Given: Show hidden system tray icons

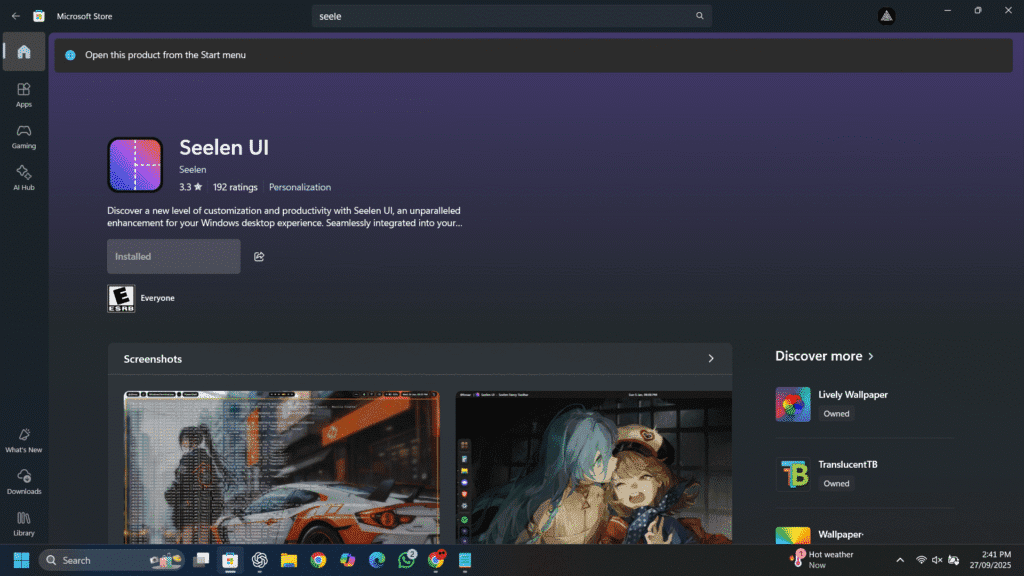Looking at the screenshot, I should click(900, 560).
